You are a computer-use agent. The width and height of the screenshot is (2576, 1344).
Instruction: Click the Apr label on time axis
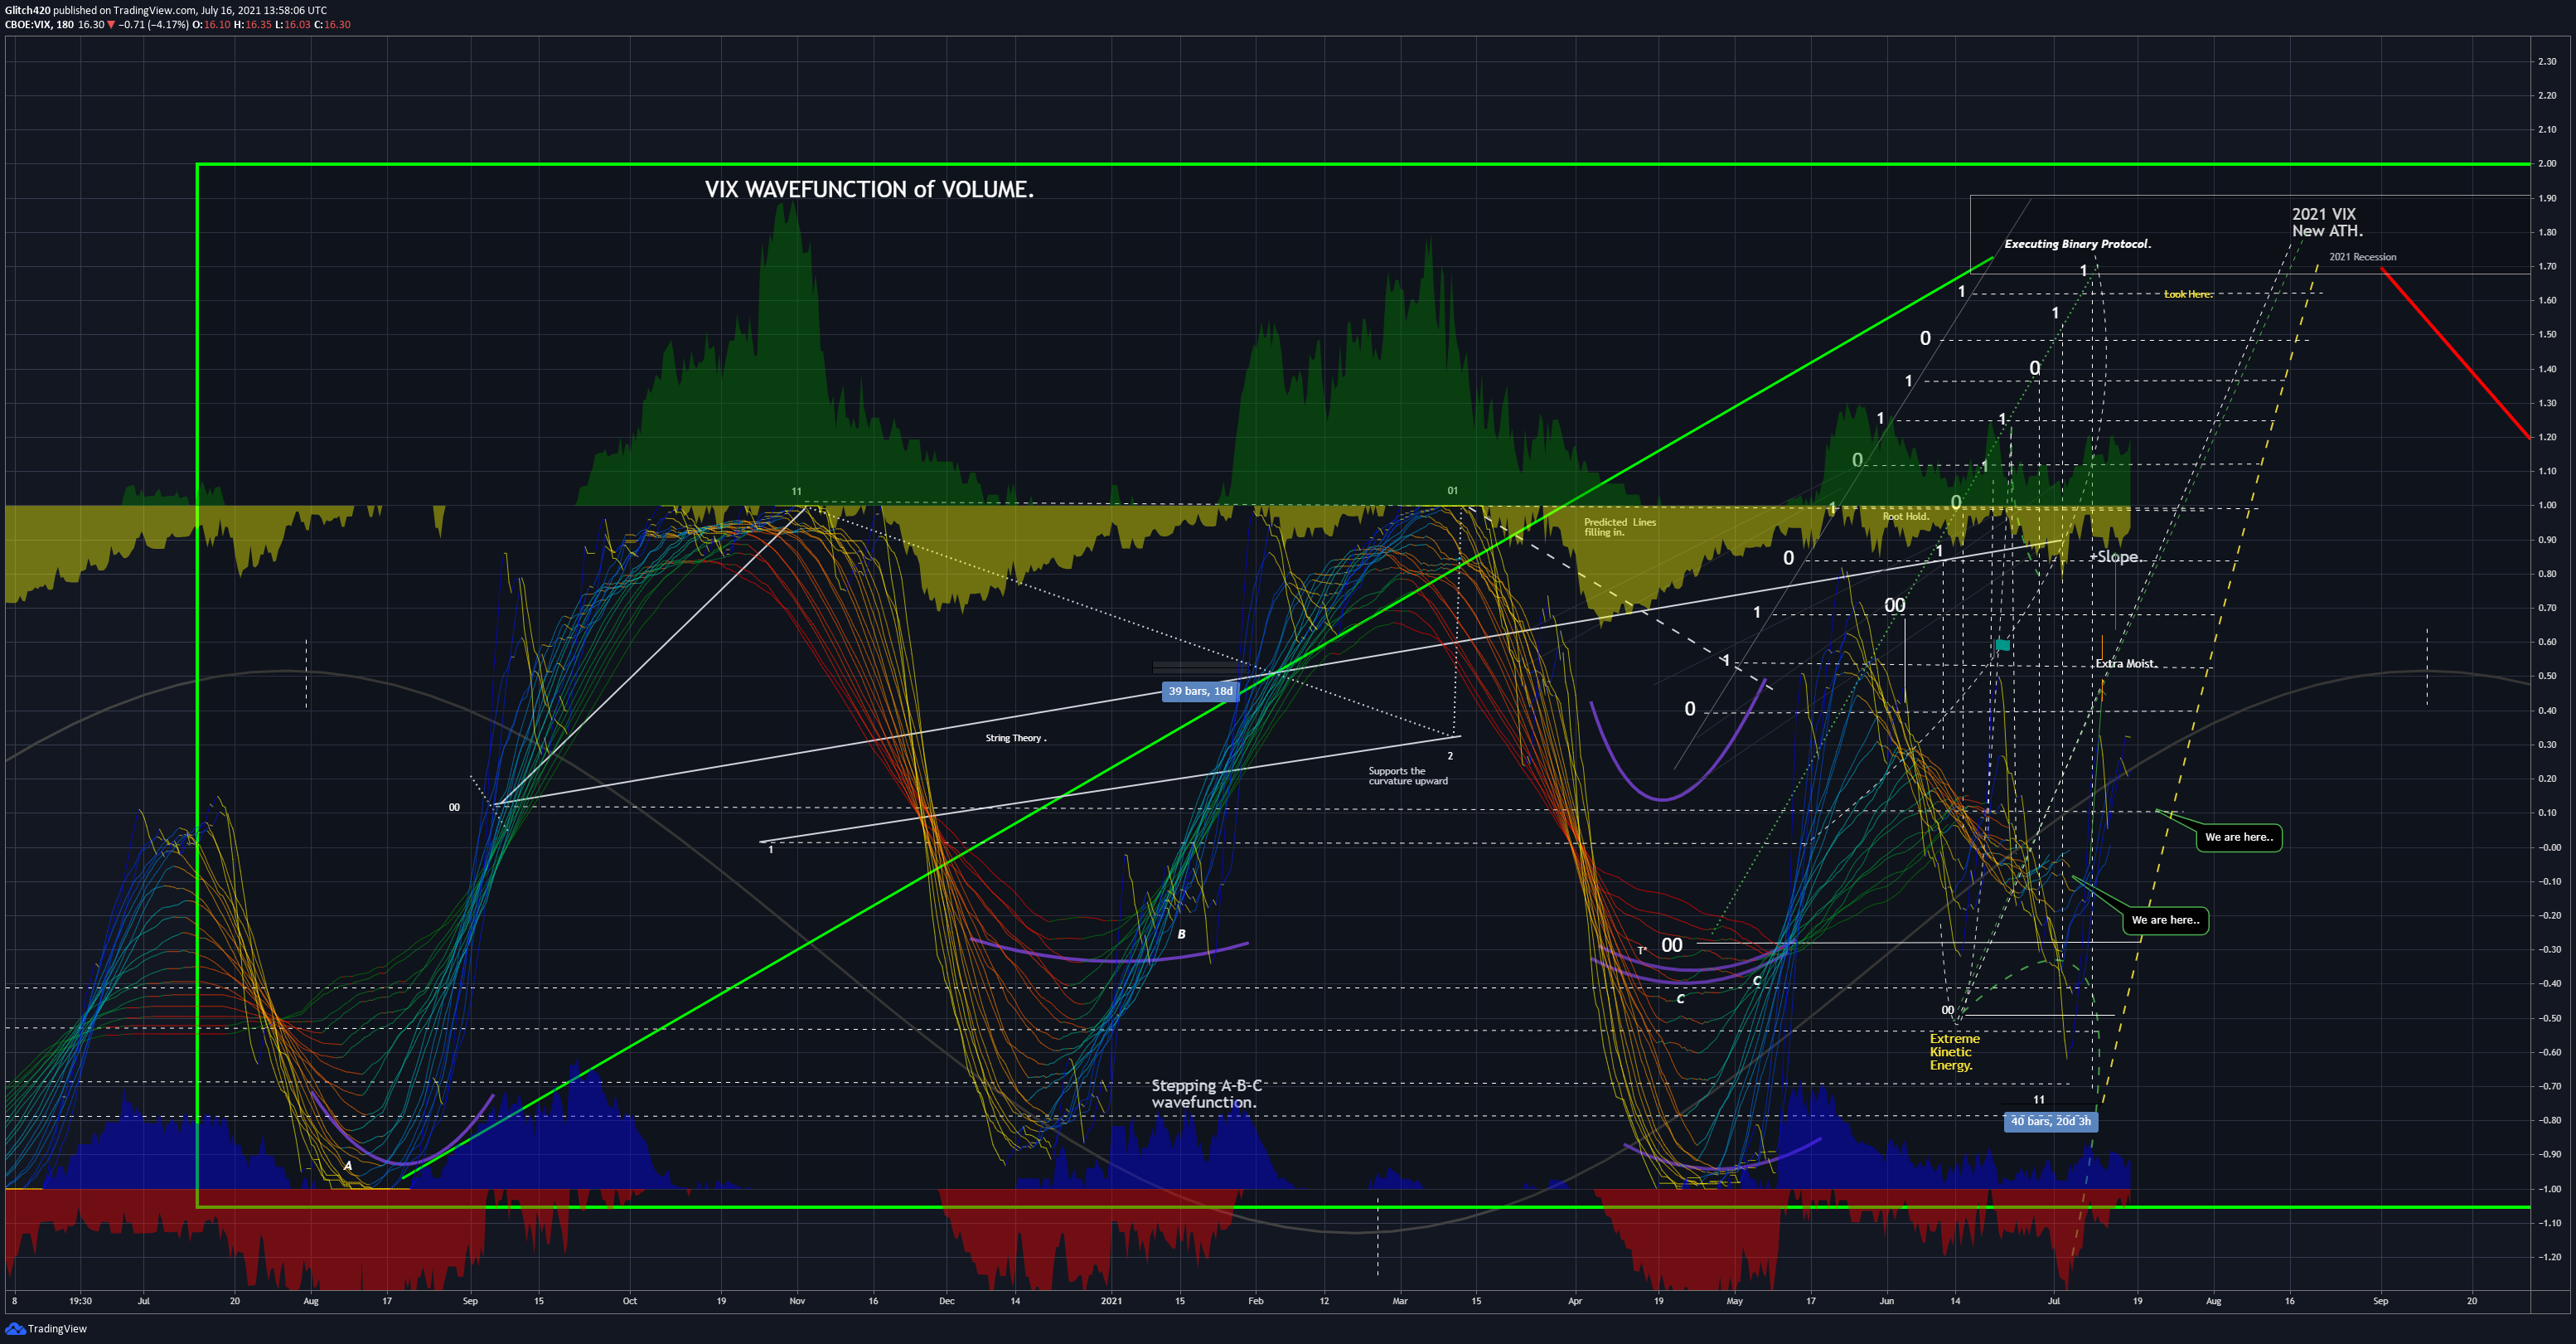[x=1575, y=1301]
